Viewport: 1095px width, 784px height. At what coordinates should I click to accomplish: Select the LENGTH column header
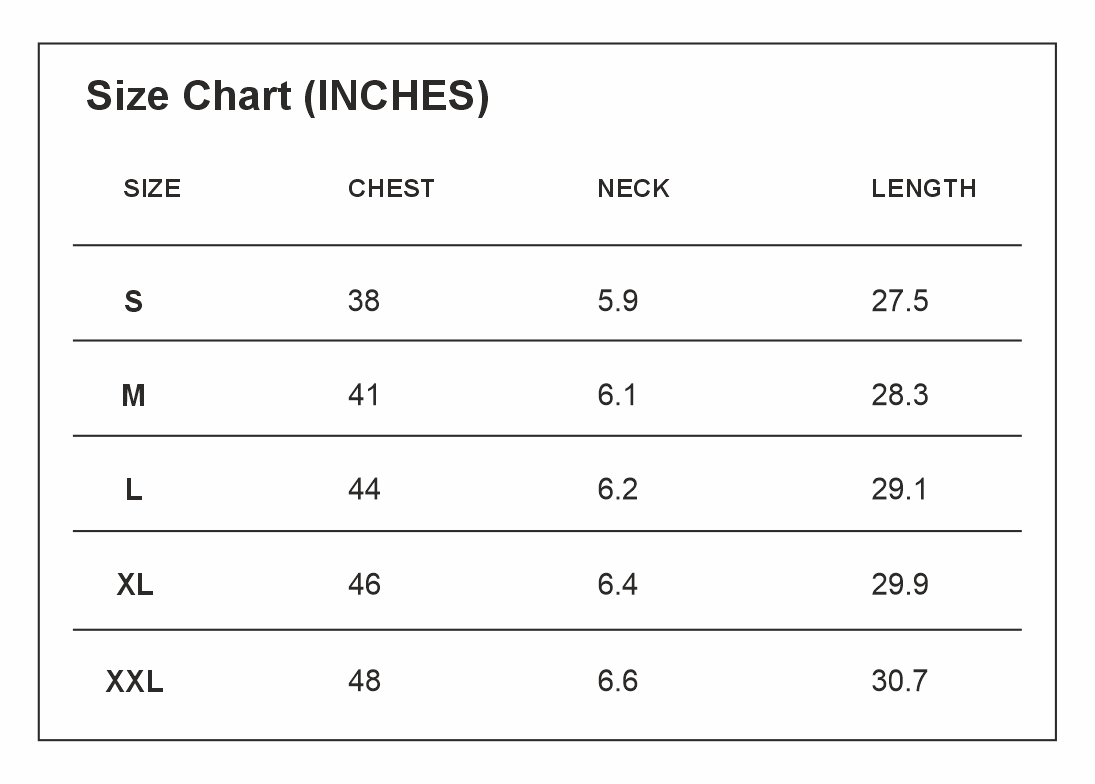click(923, 188)
